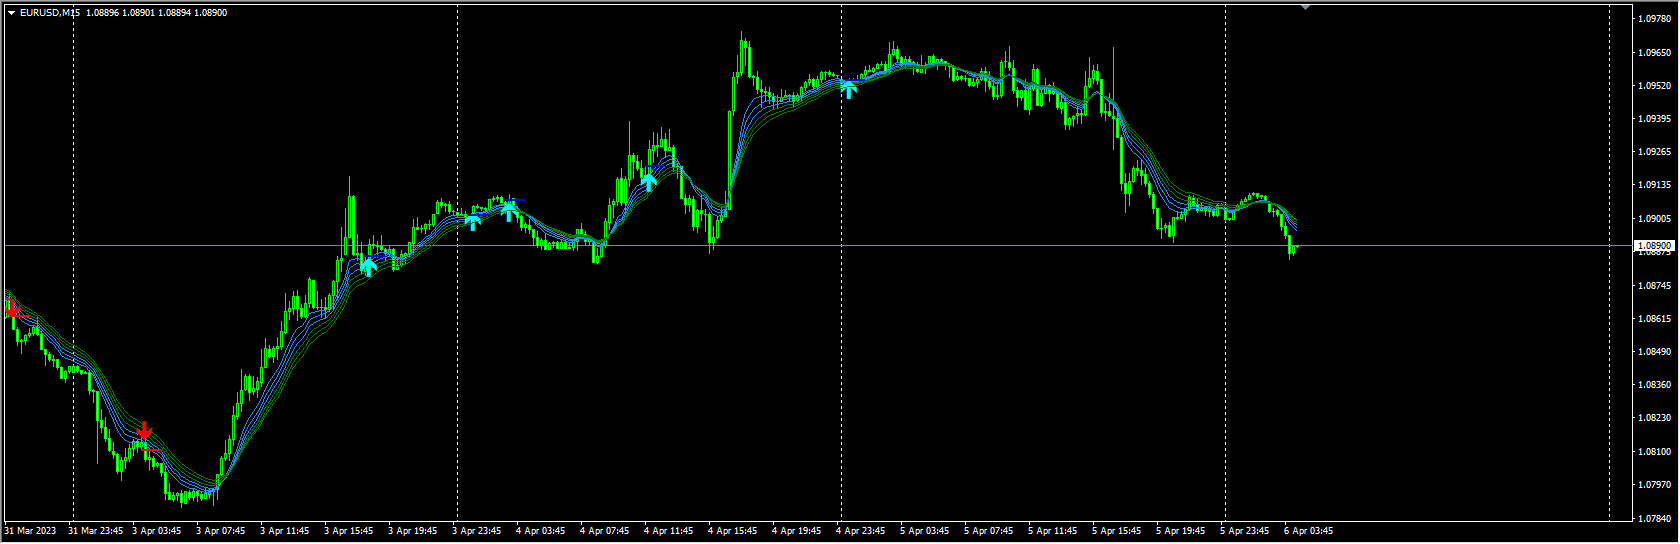Click the 5 Apr 11:45 time label
The height and width of the screenshot is (544, 1680).
(x=1053, y=531)
